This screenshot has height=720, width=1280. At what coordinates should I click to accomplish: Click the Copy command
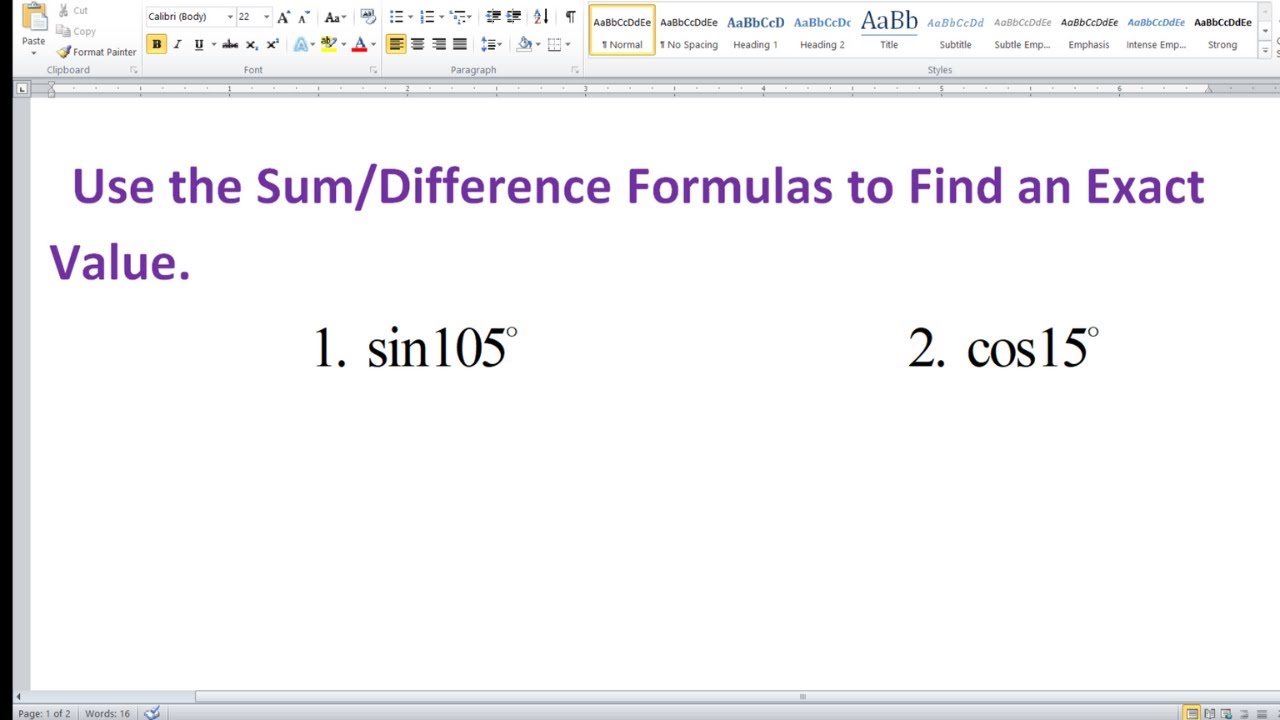[77, 31]
